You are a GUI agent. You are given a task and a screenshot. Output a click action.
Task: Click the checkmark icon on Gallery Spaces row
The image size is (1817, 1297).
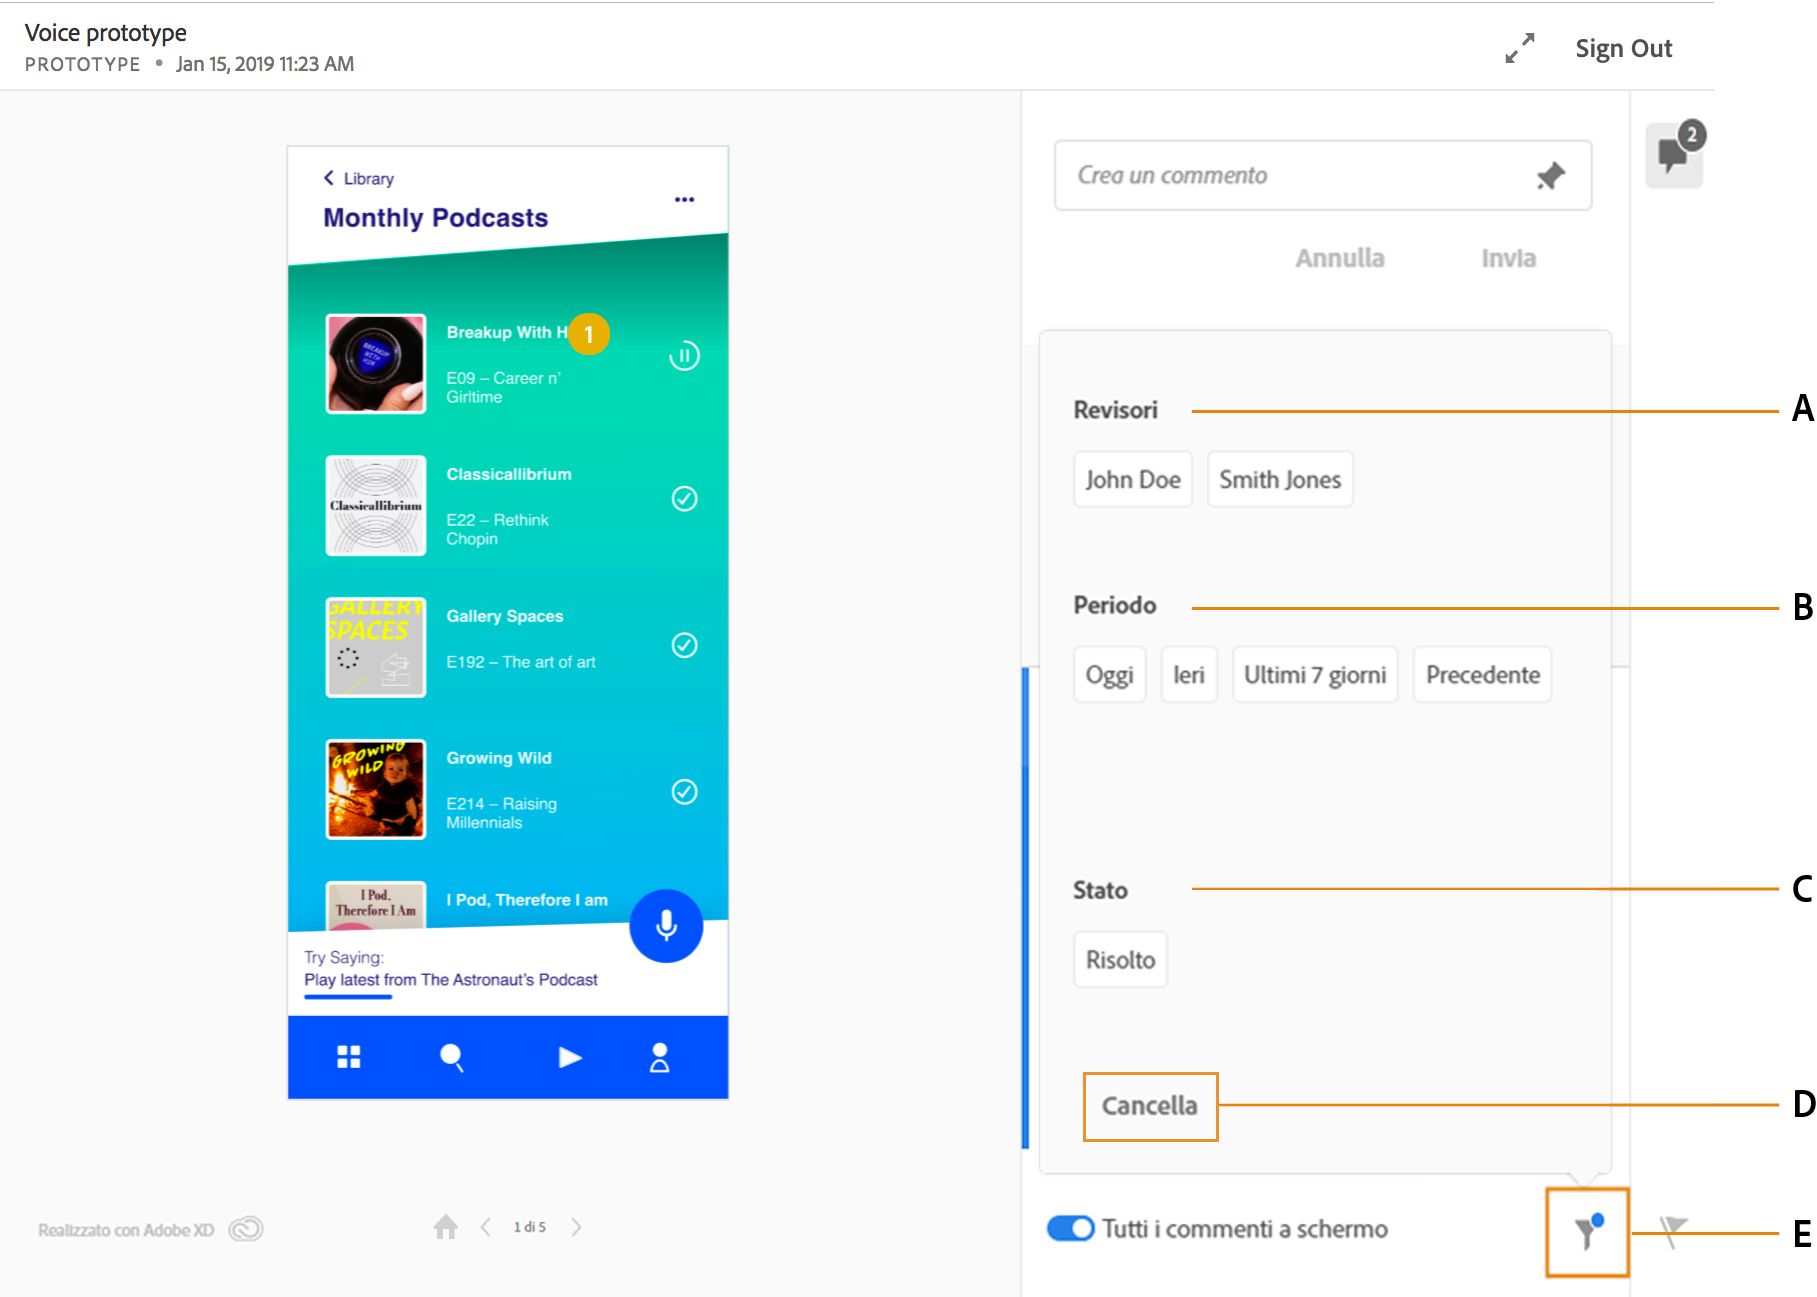coord(684,645)
